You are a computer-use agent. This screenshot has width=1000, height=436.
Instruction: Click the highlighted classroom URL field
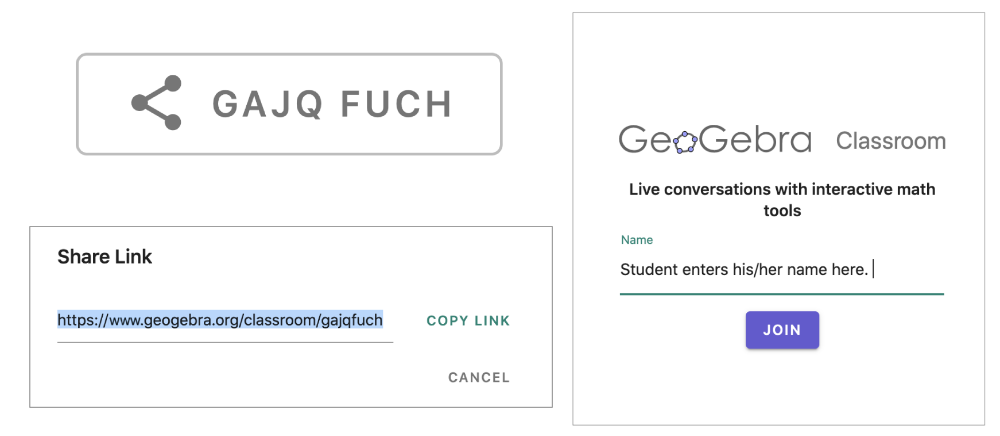(x=224, y=321)
